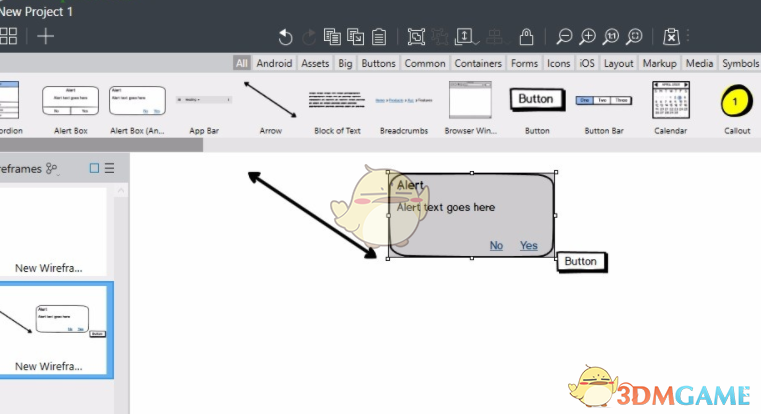
Task: Click the Group selection icon
Action: (x=416, y=37)
